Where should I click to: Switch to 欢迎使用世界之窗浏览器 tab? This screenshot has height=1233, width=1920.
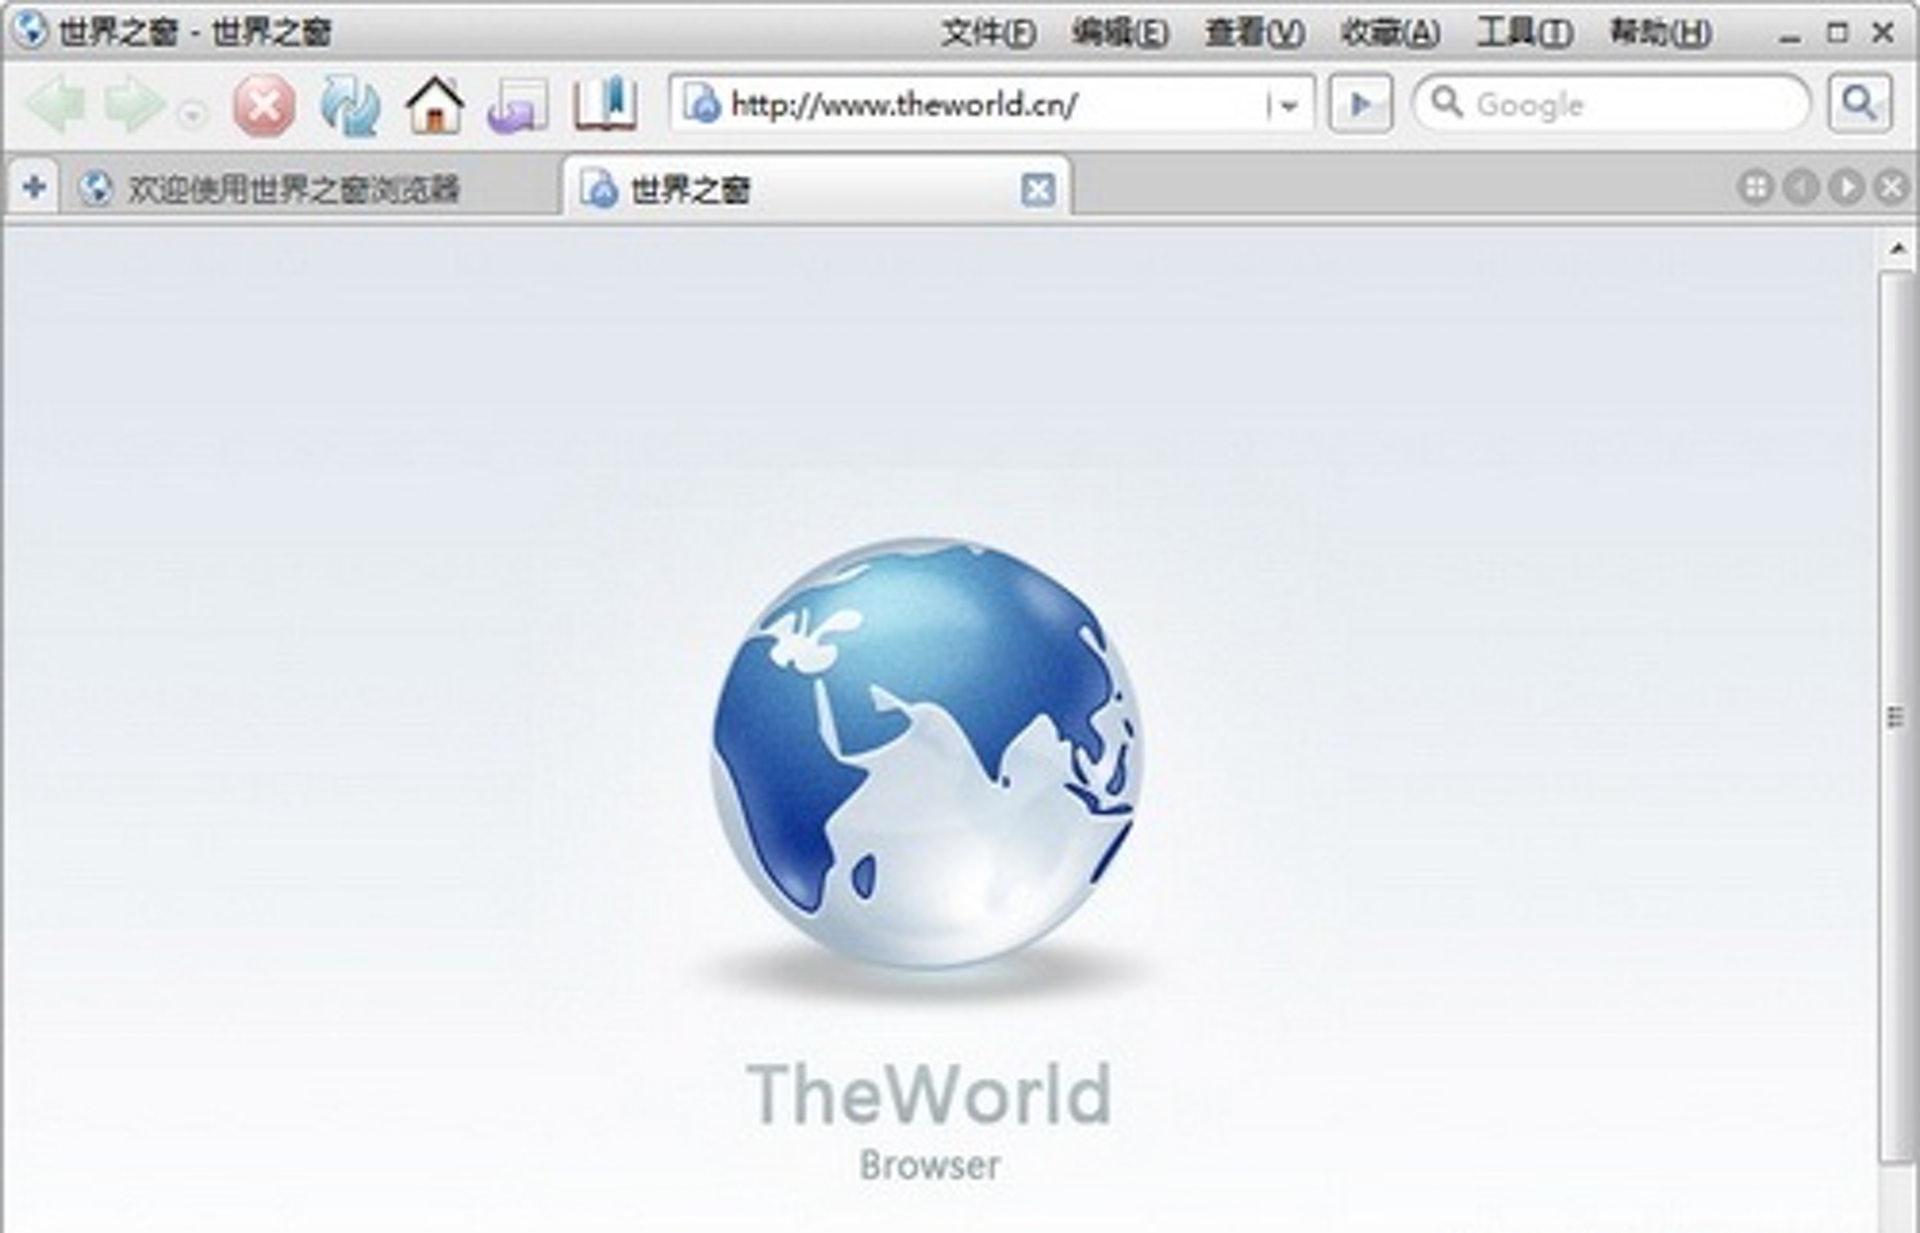coord(292,188)
